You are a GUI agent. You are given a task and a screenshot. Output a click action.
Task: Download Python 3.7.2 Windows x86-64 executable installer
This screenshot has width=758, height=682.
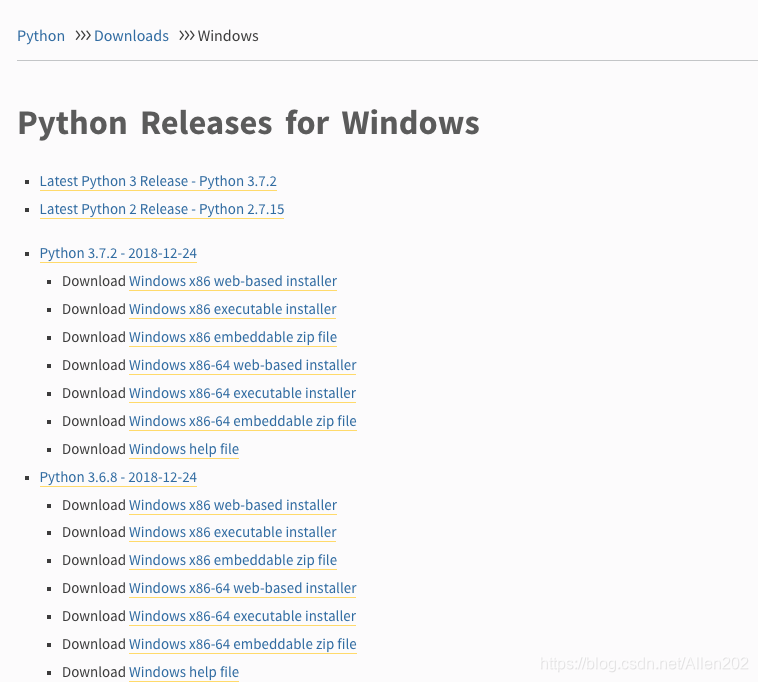coord(242,393)
